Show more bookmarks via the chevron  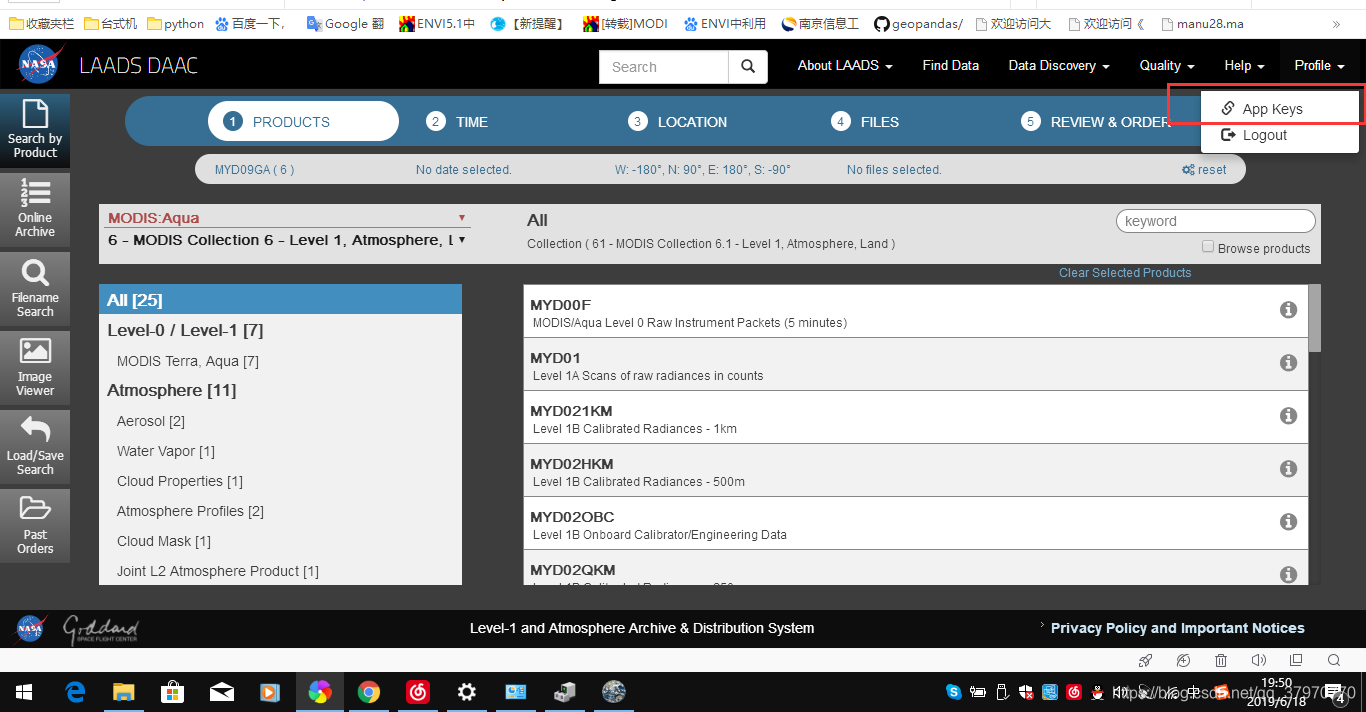coord(1336,24)
